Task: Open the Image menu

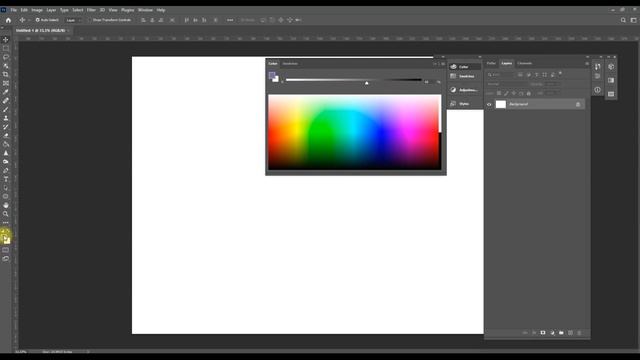Action: (x=37, y=10)
